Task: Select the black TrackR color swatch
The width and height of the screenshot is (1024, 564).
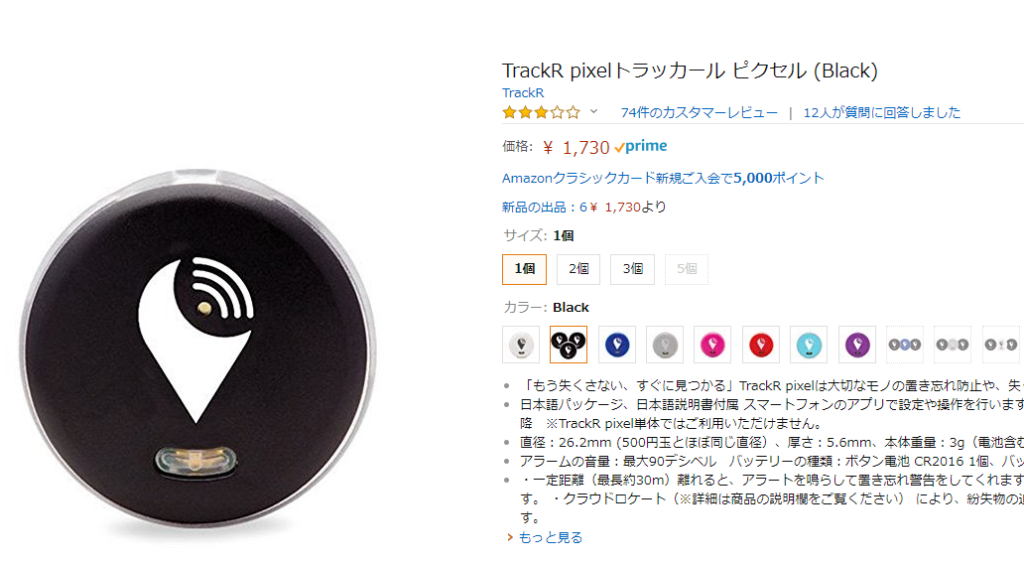Action: click(x=568, y=344)
